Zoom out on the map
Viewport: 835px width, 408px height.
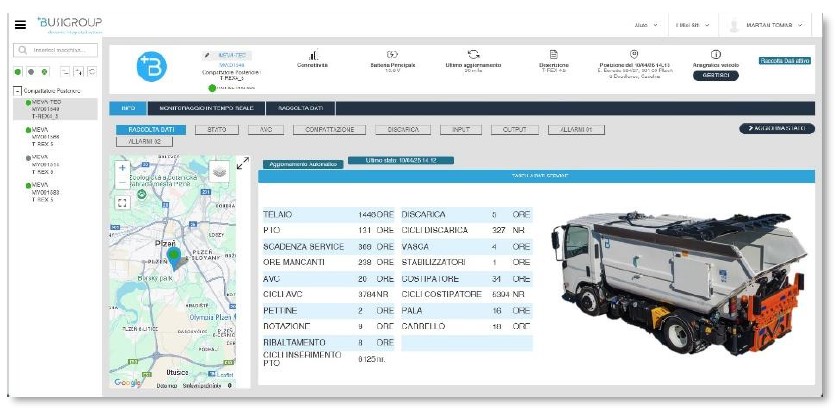point(122,184)
